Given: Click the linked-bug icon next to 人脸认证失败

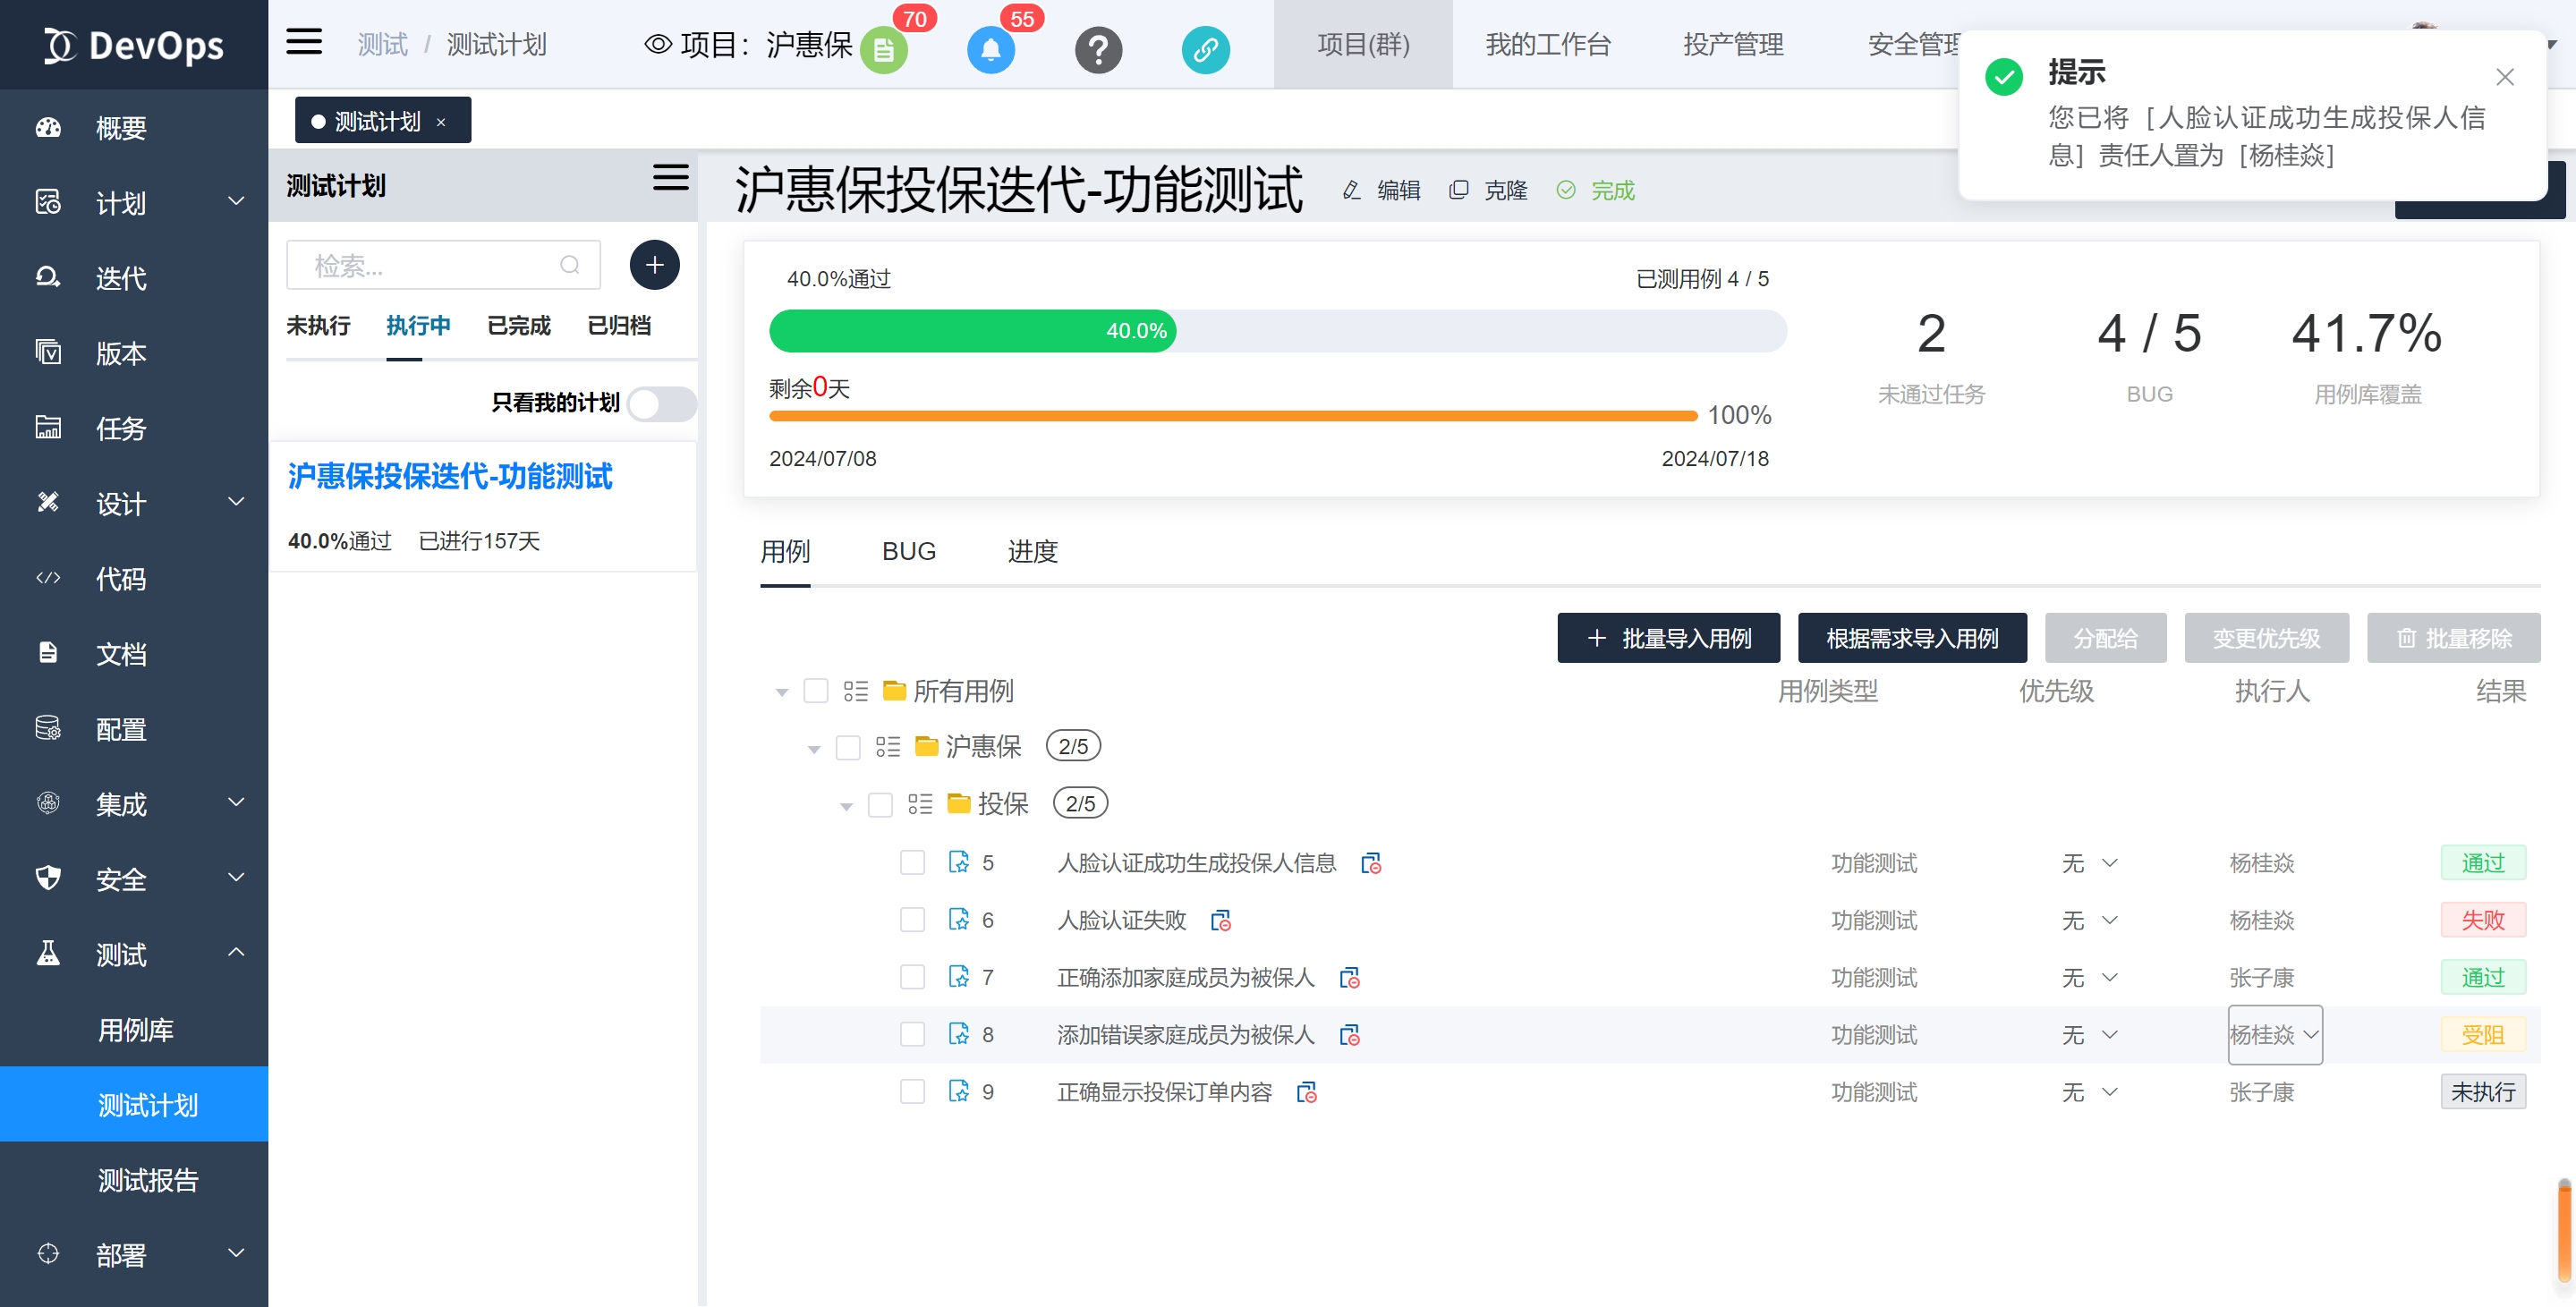Looking at the screenshot, I should point(1221,921).
